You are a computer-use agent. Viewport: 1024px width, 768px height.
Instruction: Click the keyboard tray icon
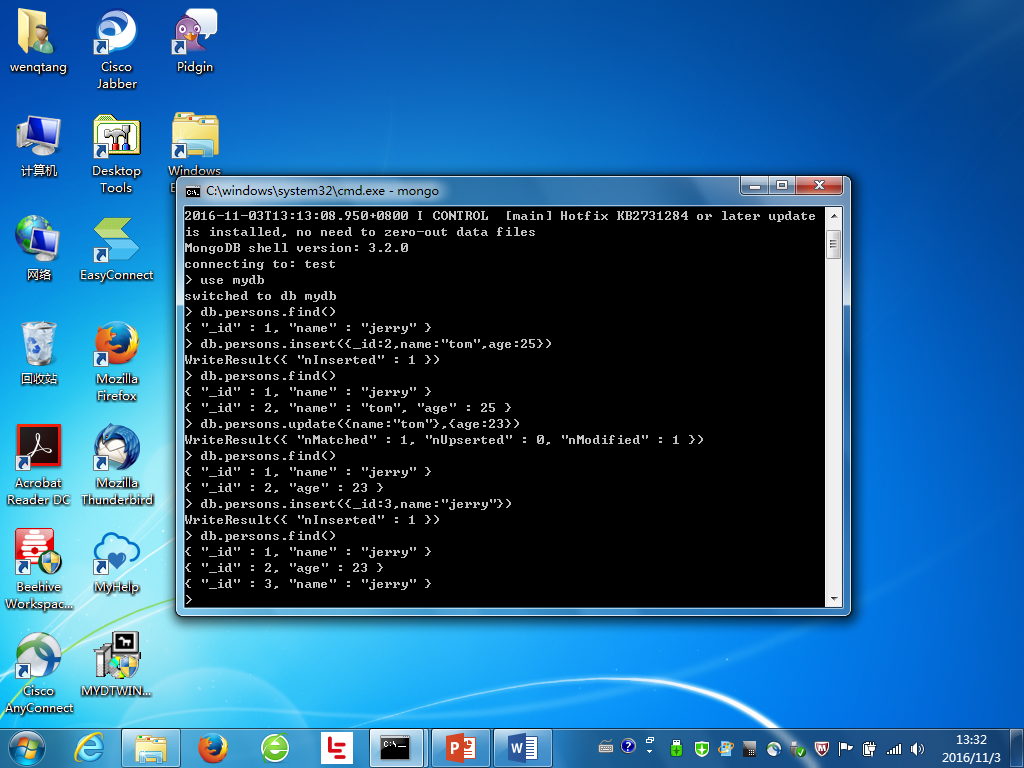click(606, 746)
